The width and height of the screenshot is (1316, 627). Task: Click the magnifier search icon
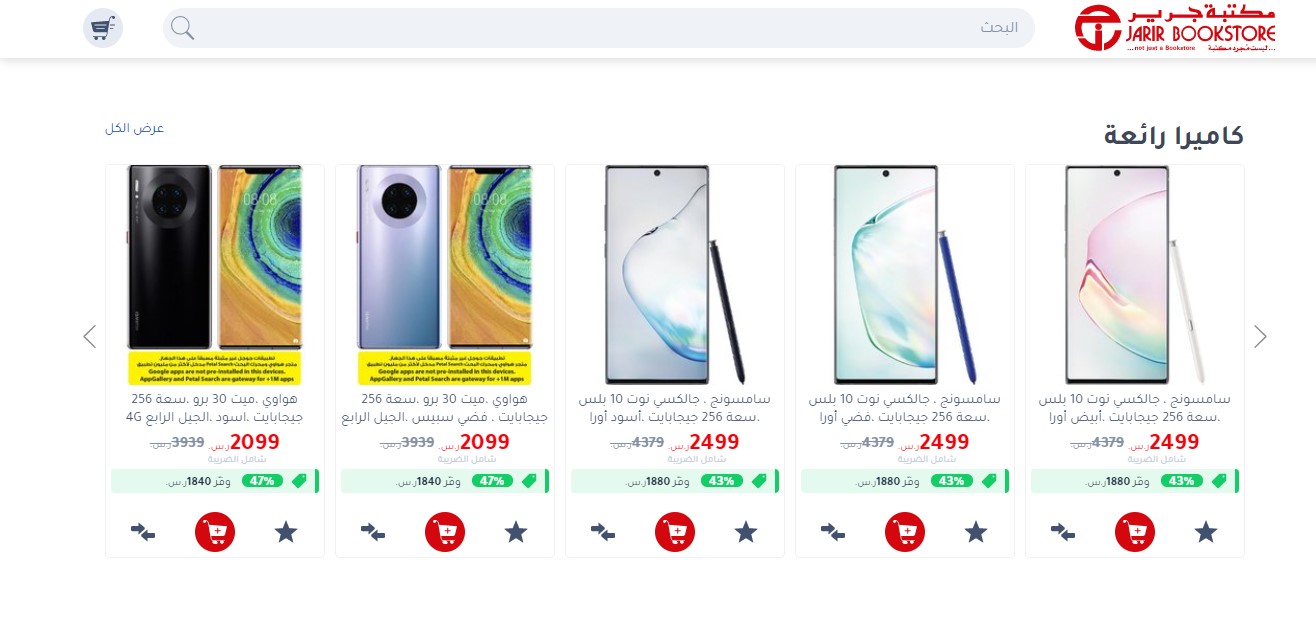(x=182, y=28)
